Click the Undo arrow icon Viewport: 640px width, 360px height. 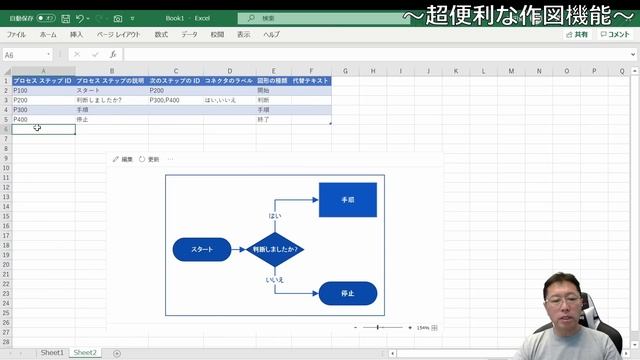click(80, 18)
